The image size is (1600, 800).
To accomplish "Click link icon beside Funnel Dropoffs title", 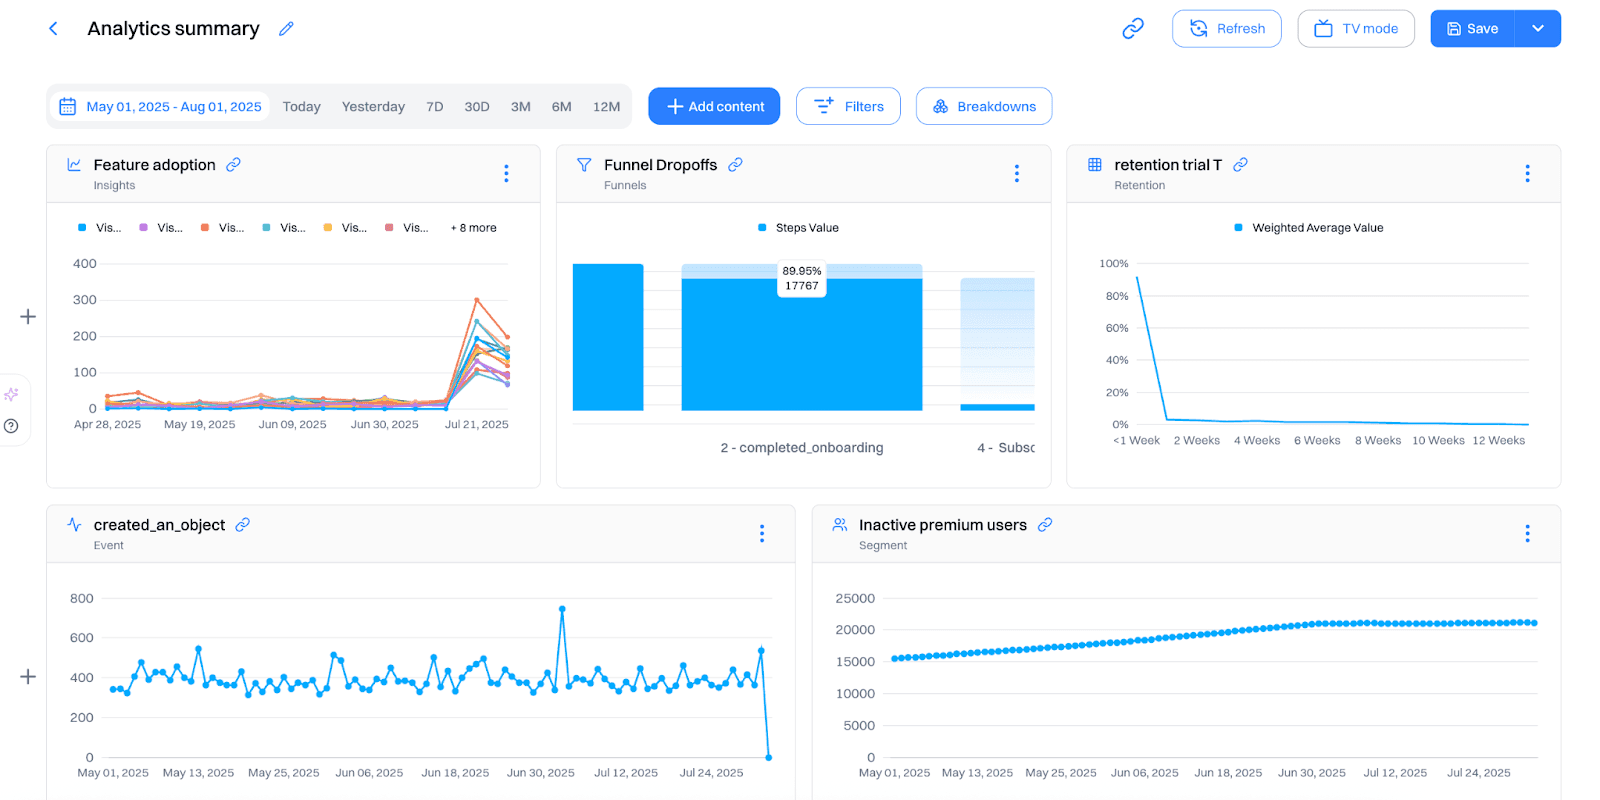I will [735, 165].
